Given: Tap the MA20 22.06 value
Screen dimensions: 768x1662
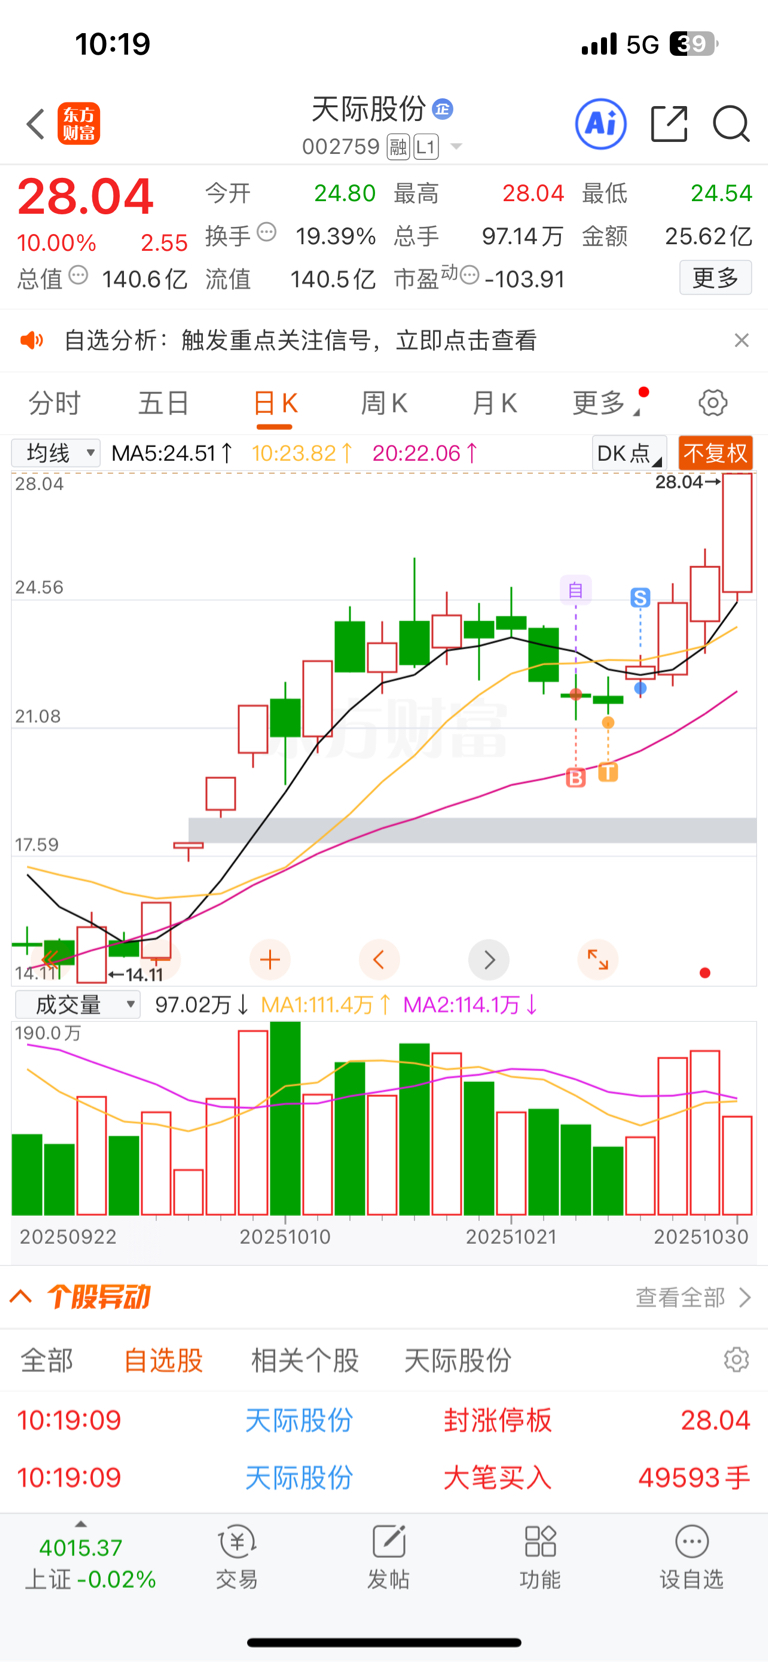Looking at the screenshot, I should (425, 453).
